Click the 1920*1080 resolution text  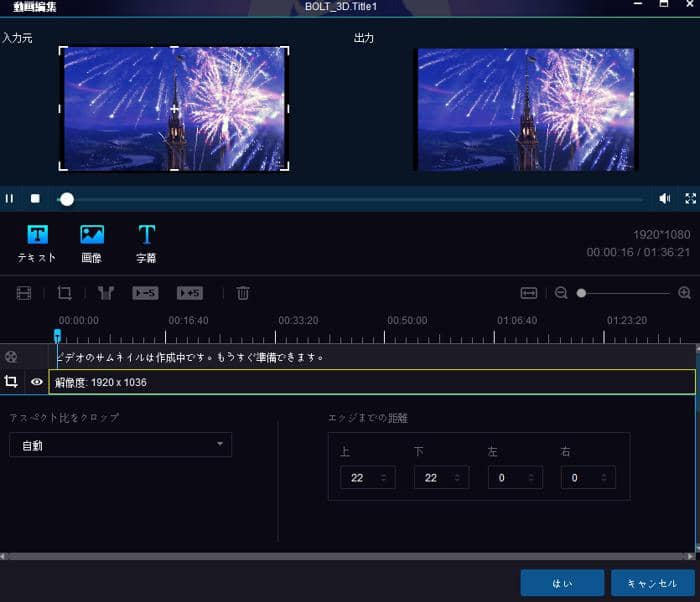[x=661, y=234]
